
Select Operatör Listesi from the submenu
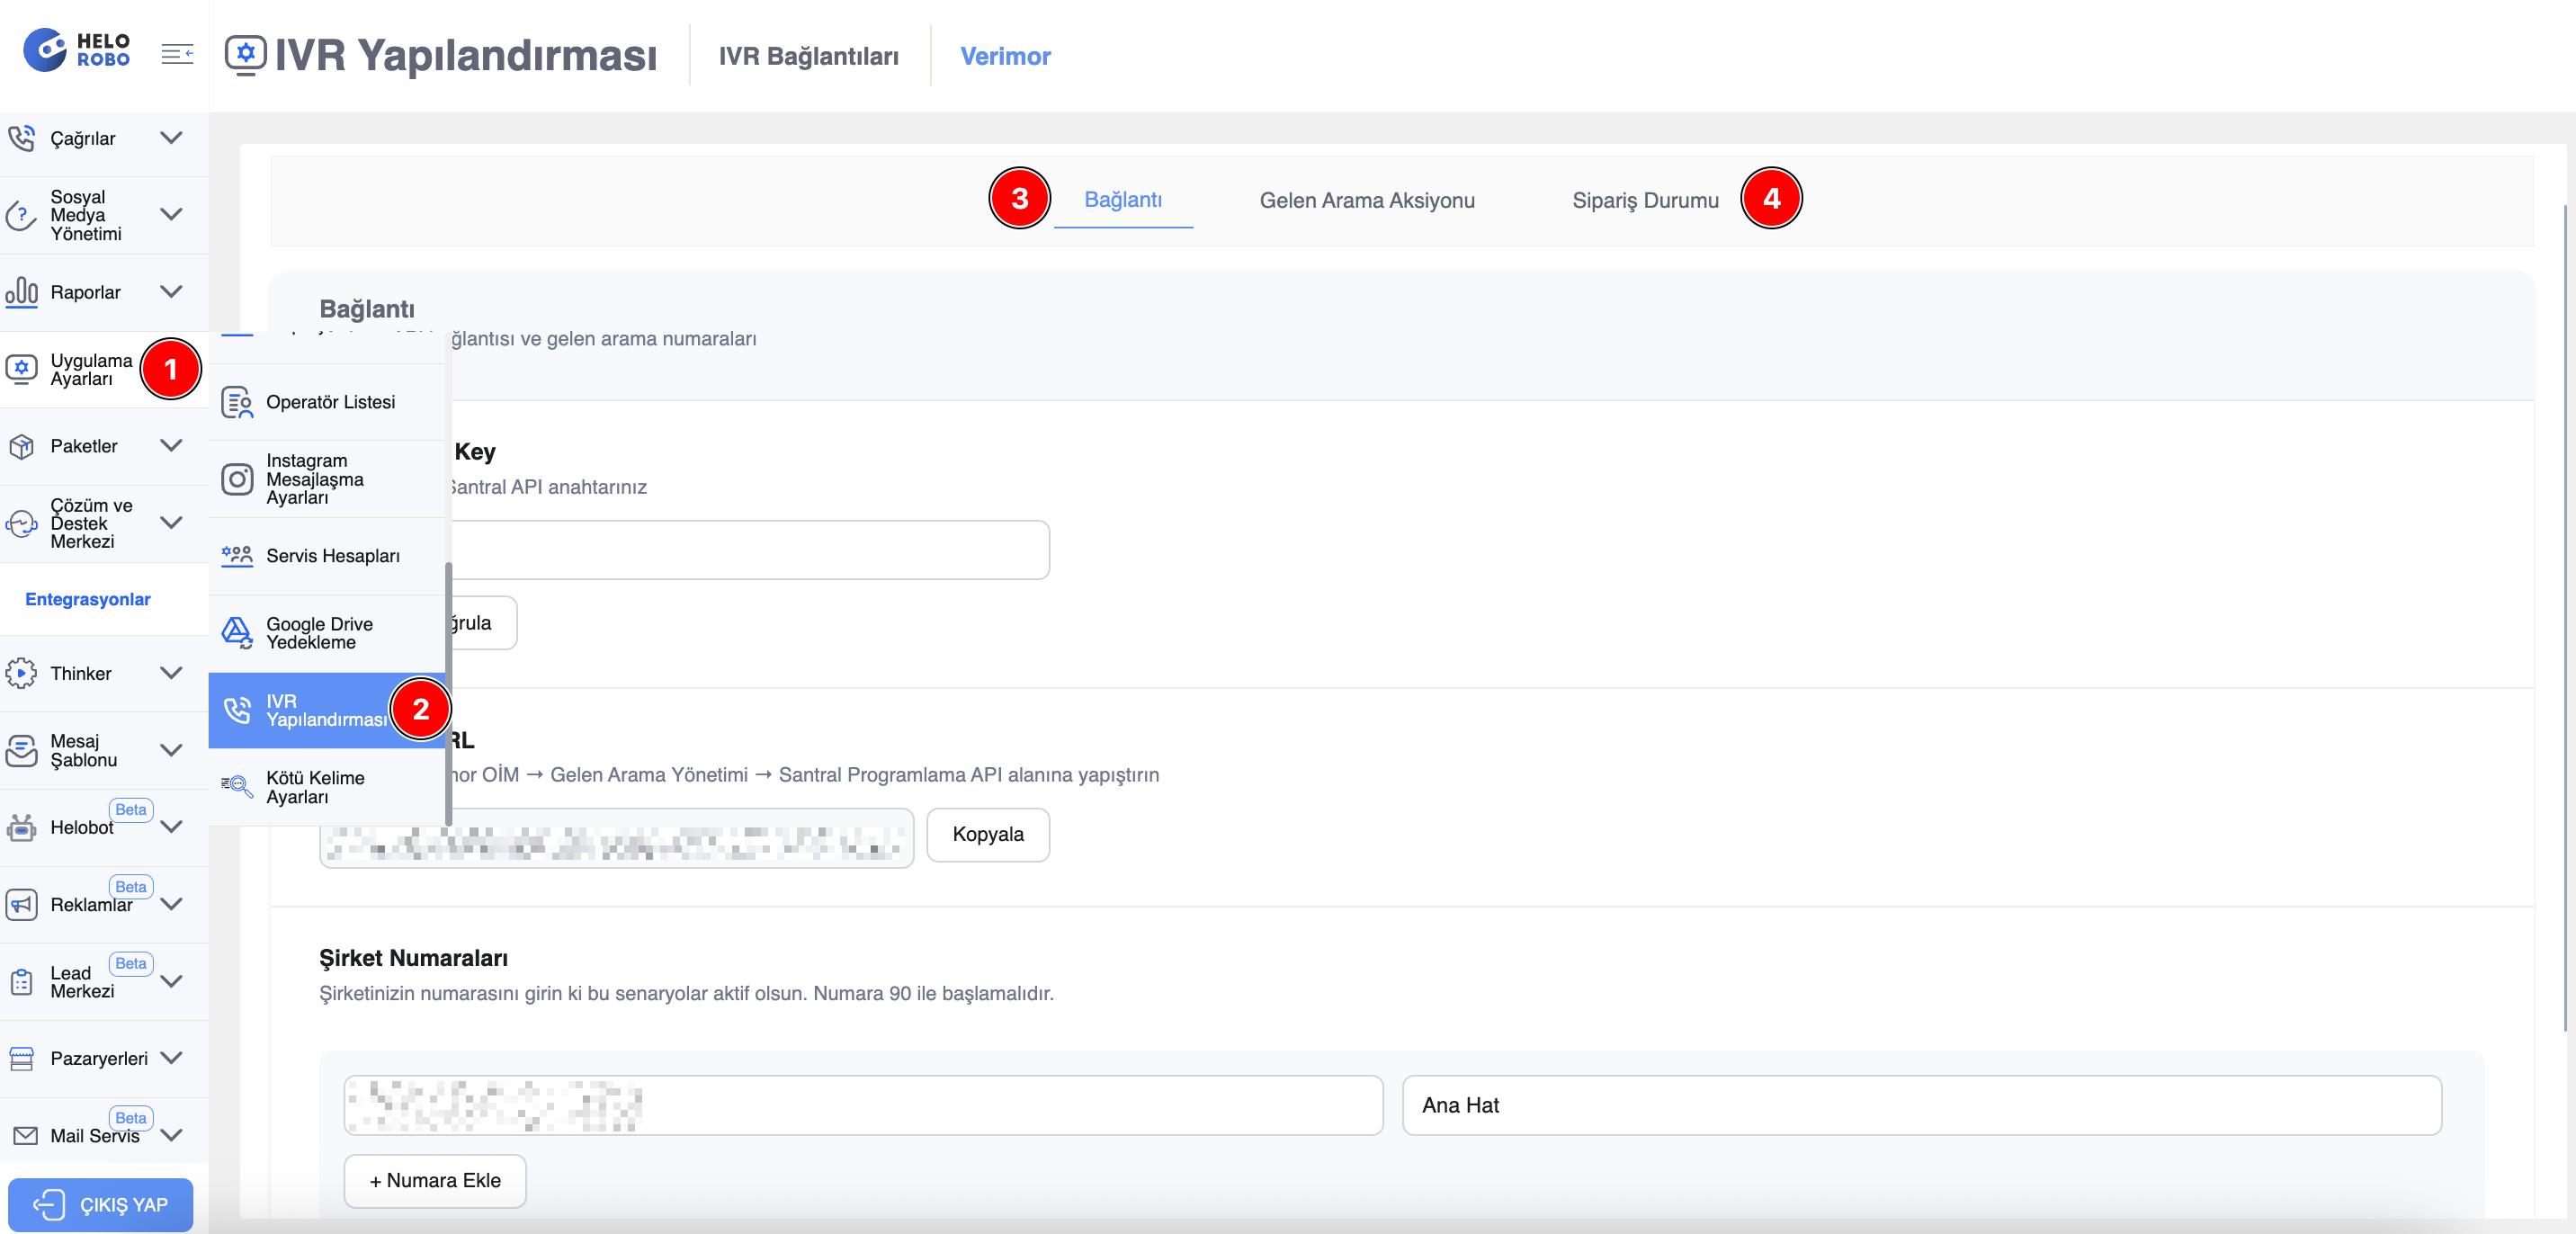click(x=326, y=402)
